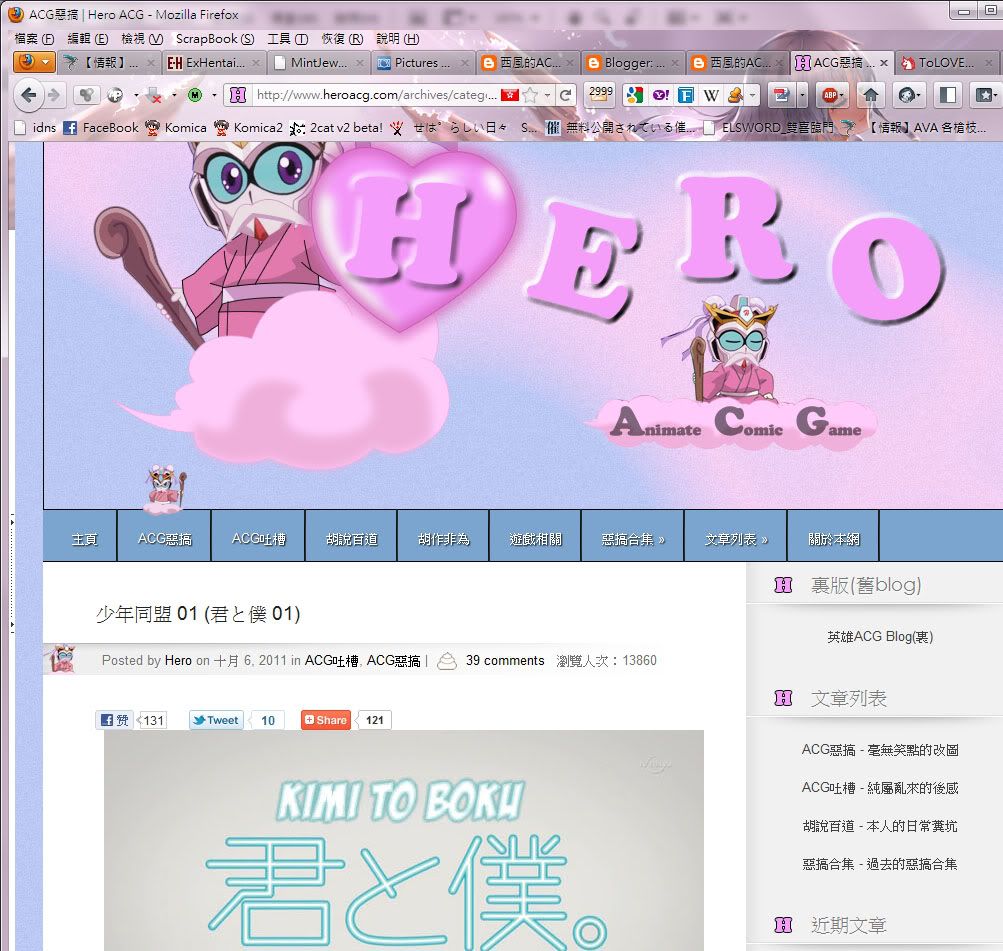
Task: Click the comments bubble icon
Action: coord(446,660)
